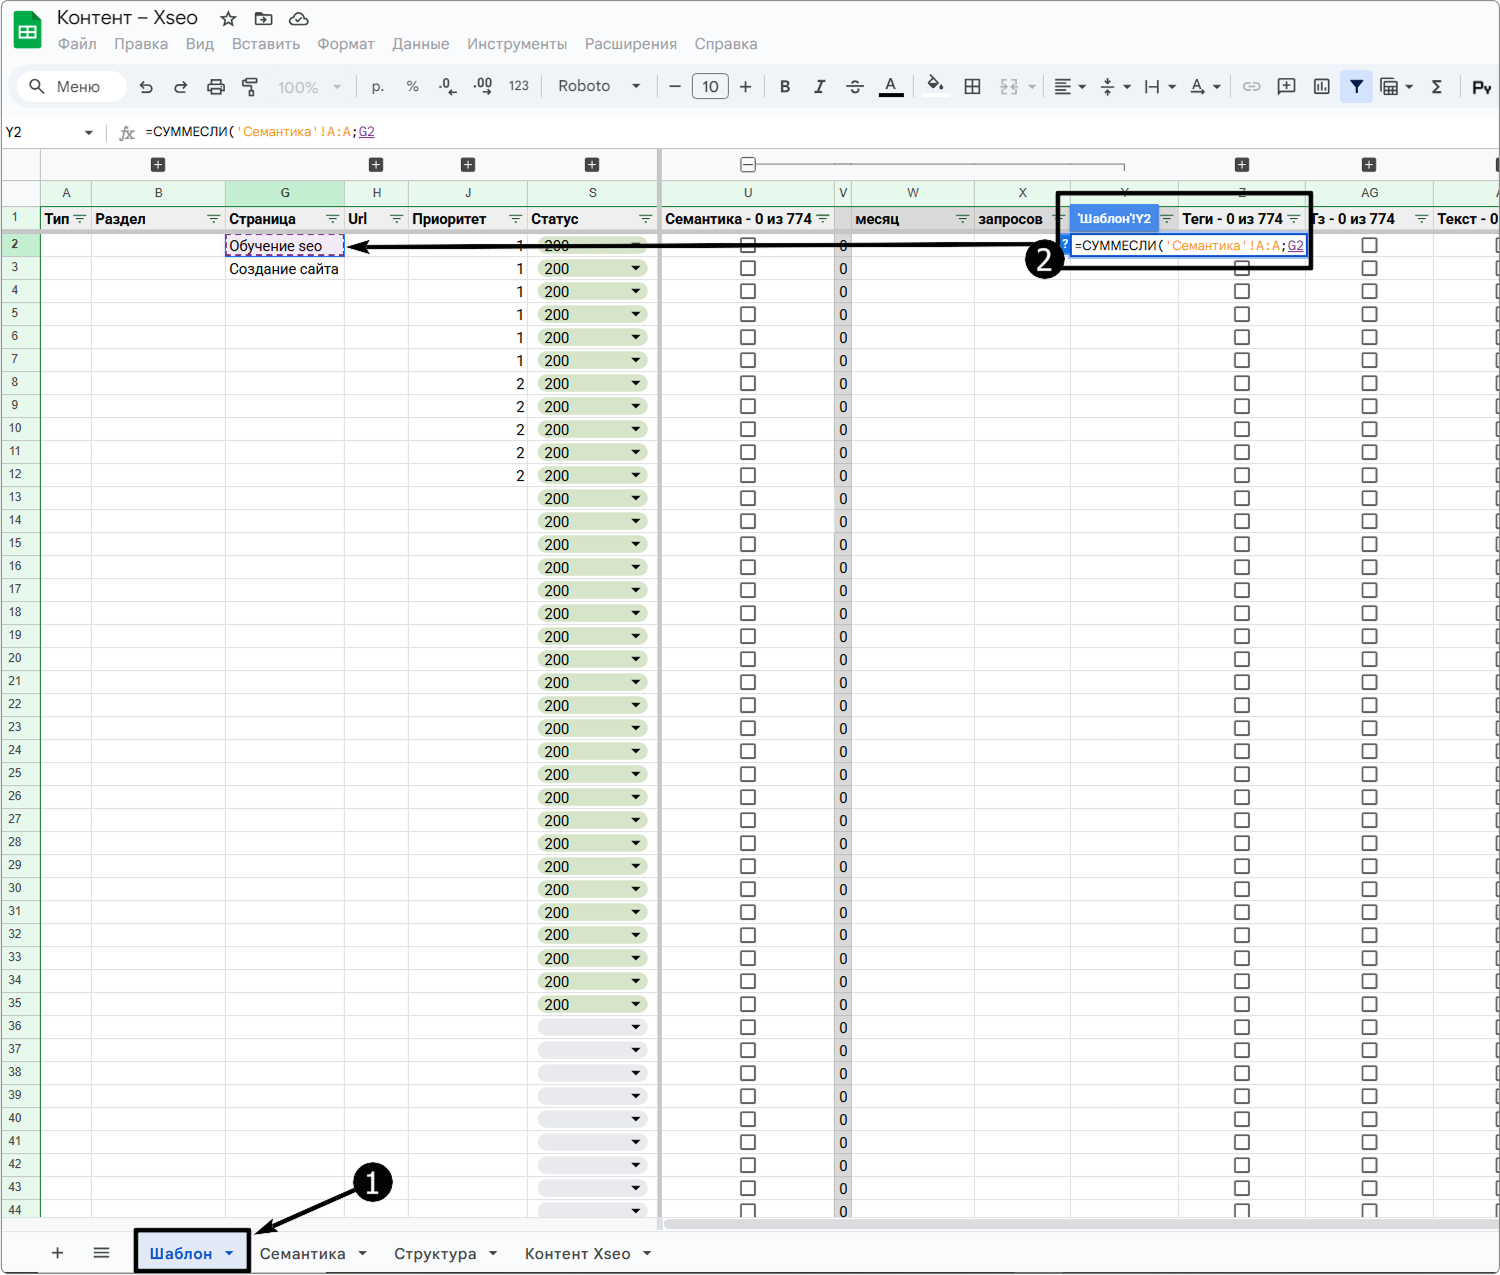Click the Insert link icon
Viewport: 1500px width, 1275px height.
[x=1251, y=87]
